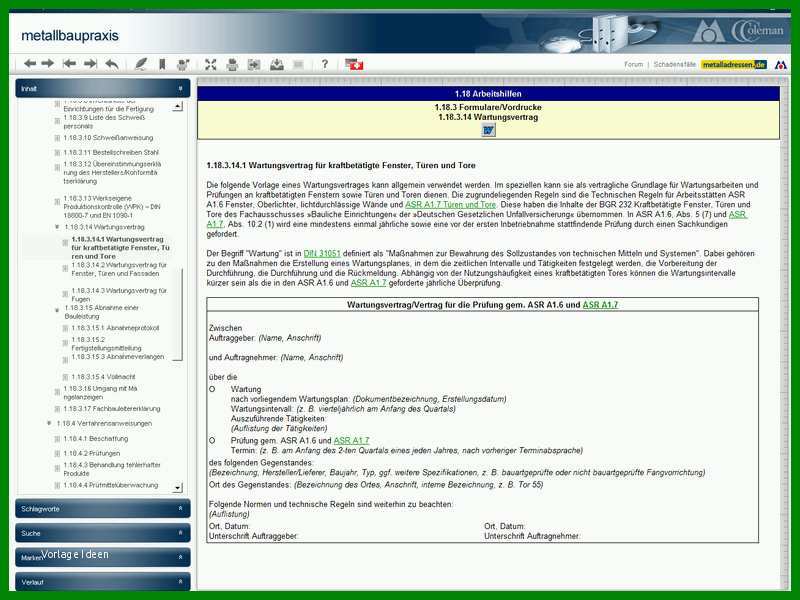Select 1.18.4.2 Prüfungen

click(x=92, y=453)
